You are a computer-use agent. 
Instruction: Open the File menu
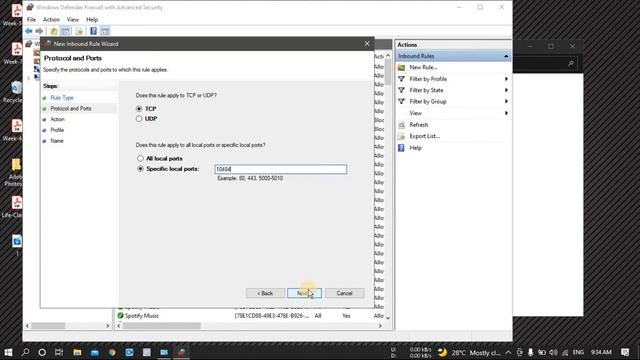(31, 20)
